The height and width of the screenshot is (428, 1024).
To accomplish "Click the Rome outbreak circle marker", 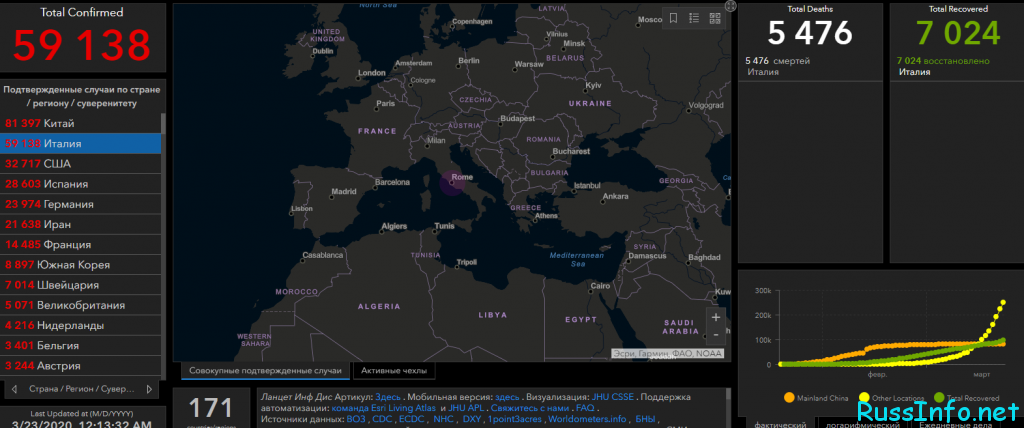I will coord(451,183).
